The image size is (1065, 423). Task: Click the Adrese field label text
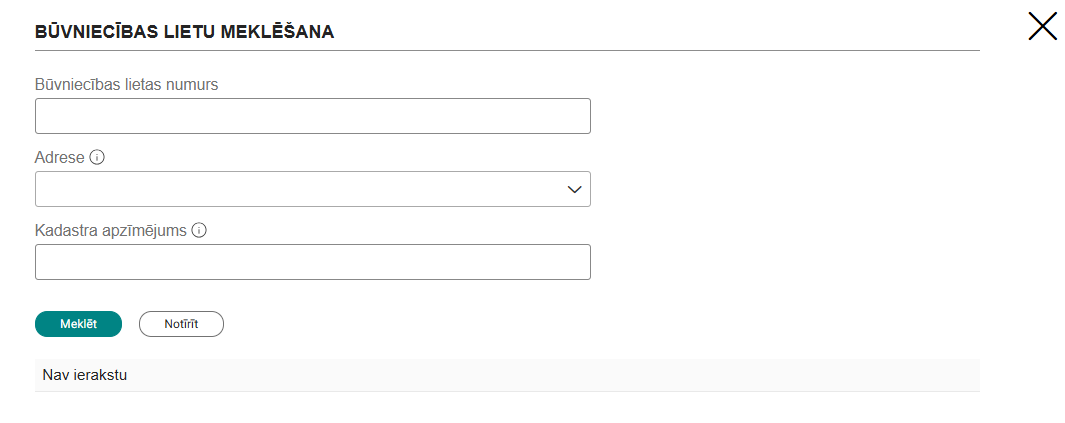[x=60, y=158]
